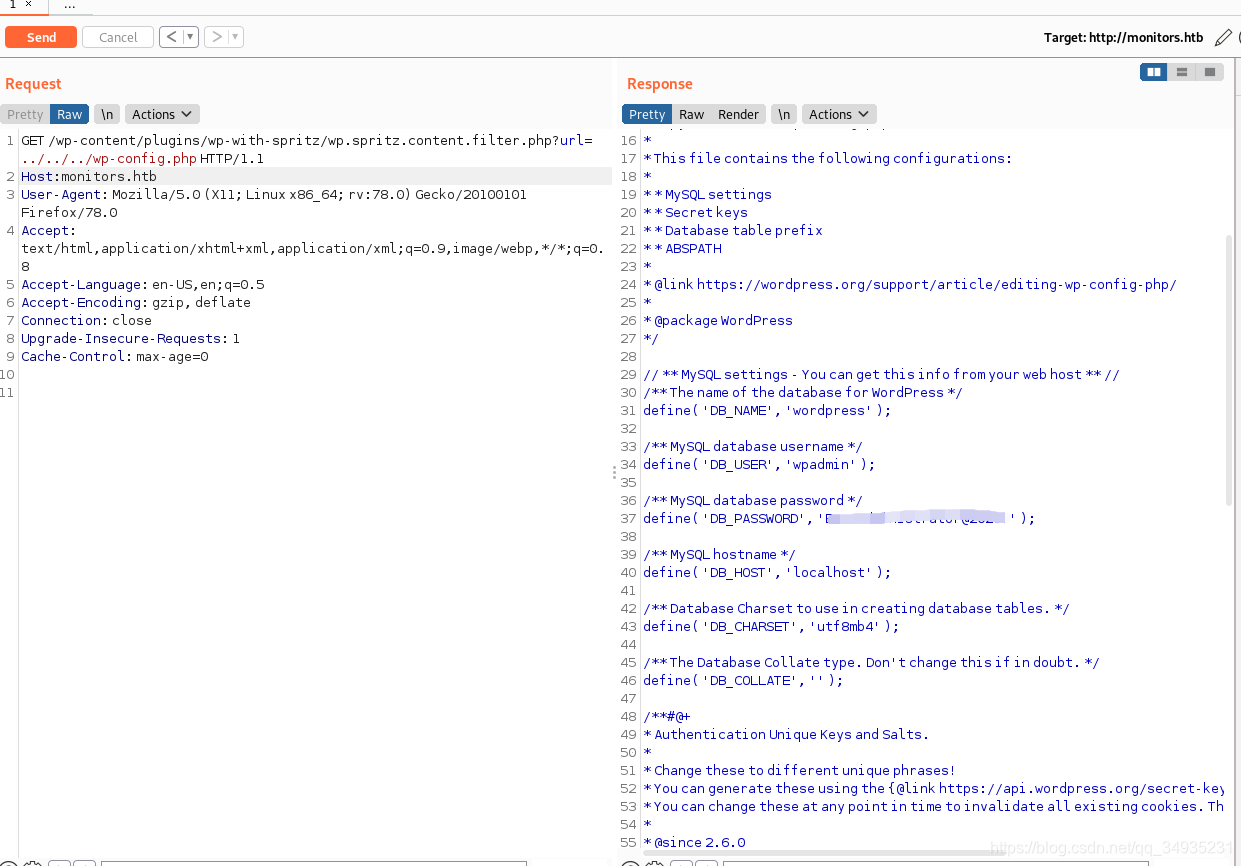
Task: Switch Response view to Raw
Action: [x=691, y=114]
